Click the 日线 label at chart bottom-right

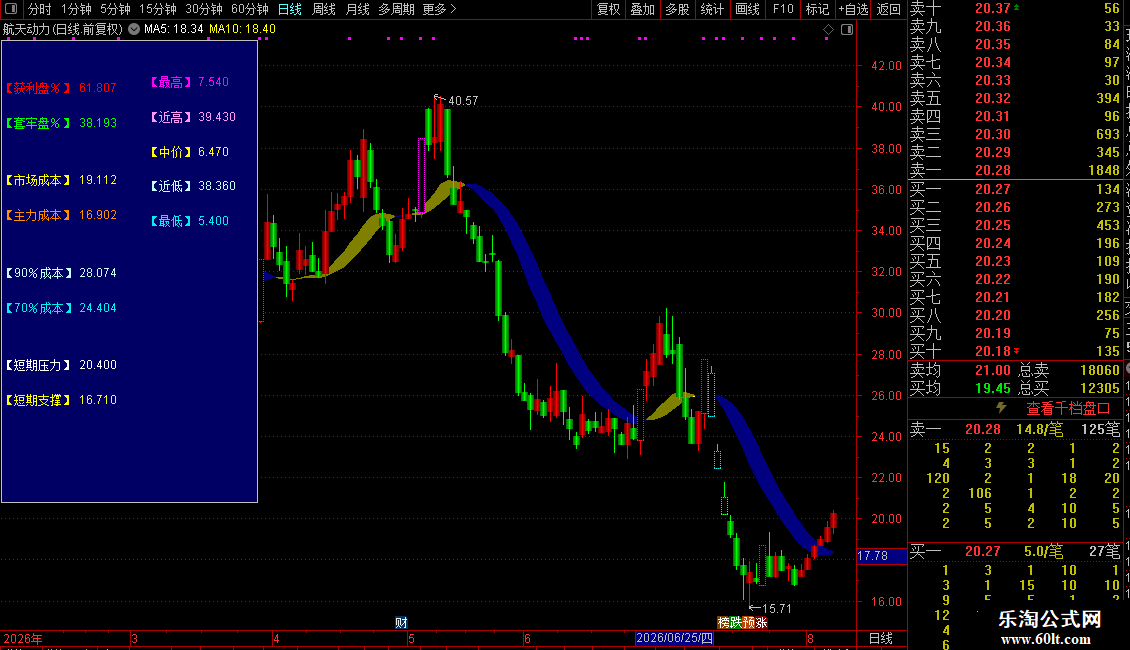point(881,638)
